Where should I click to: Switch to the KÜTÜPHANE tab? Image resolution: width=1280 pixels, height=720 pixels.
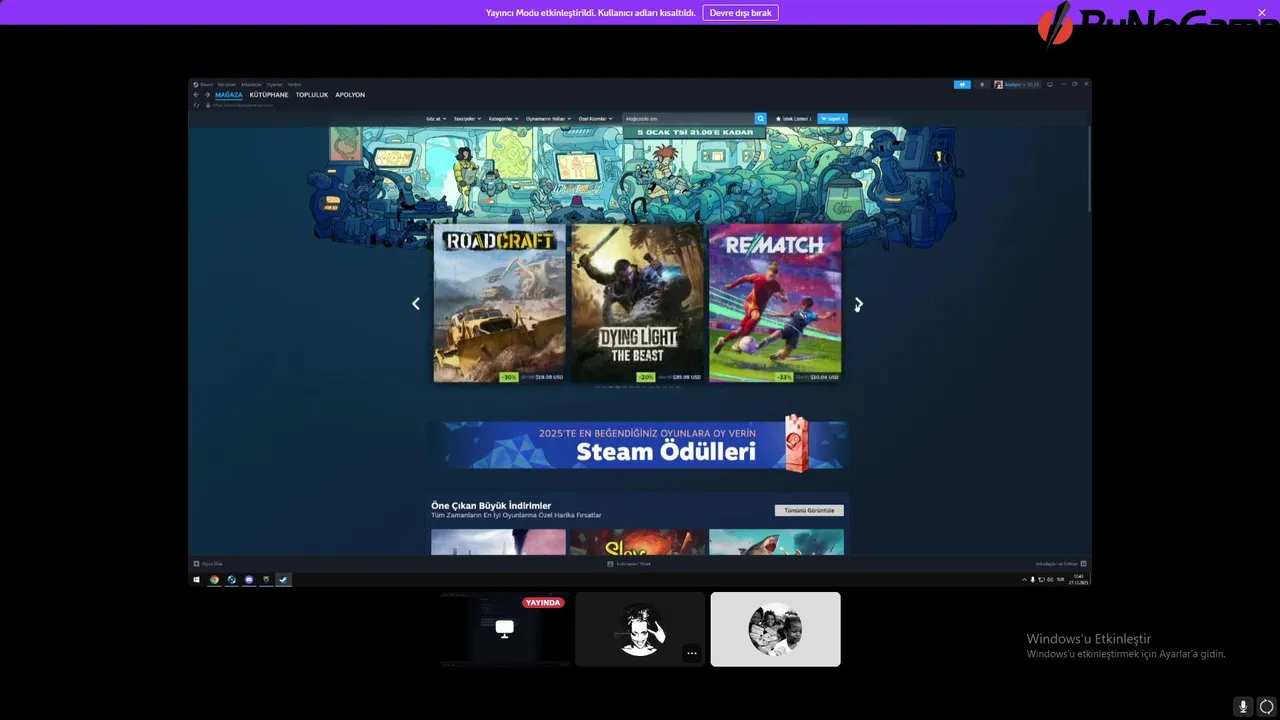click(269, 95)
